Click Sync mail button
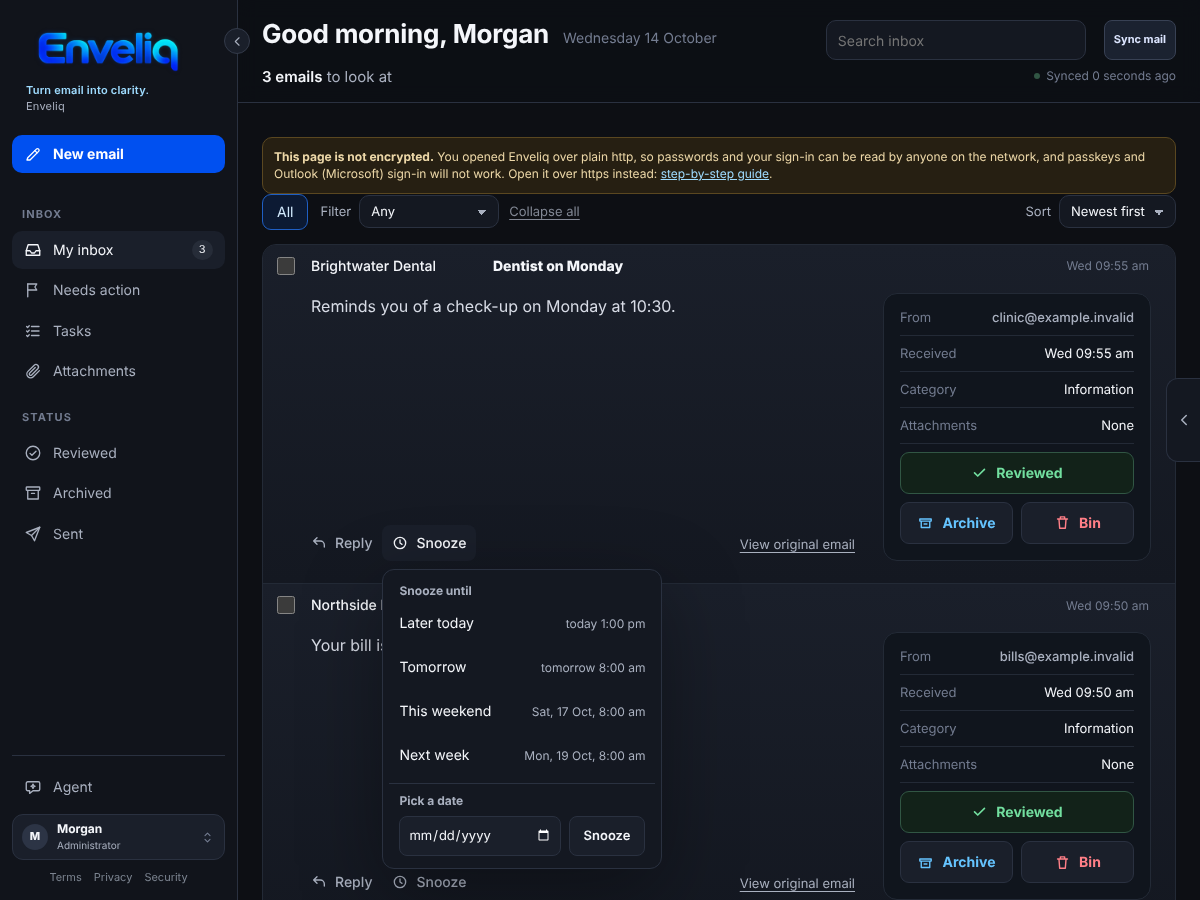Viewport: 1200px width, 900px height. click(1140, 40)
